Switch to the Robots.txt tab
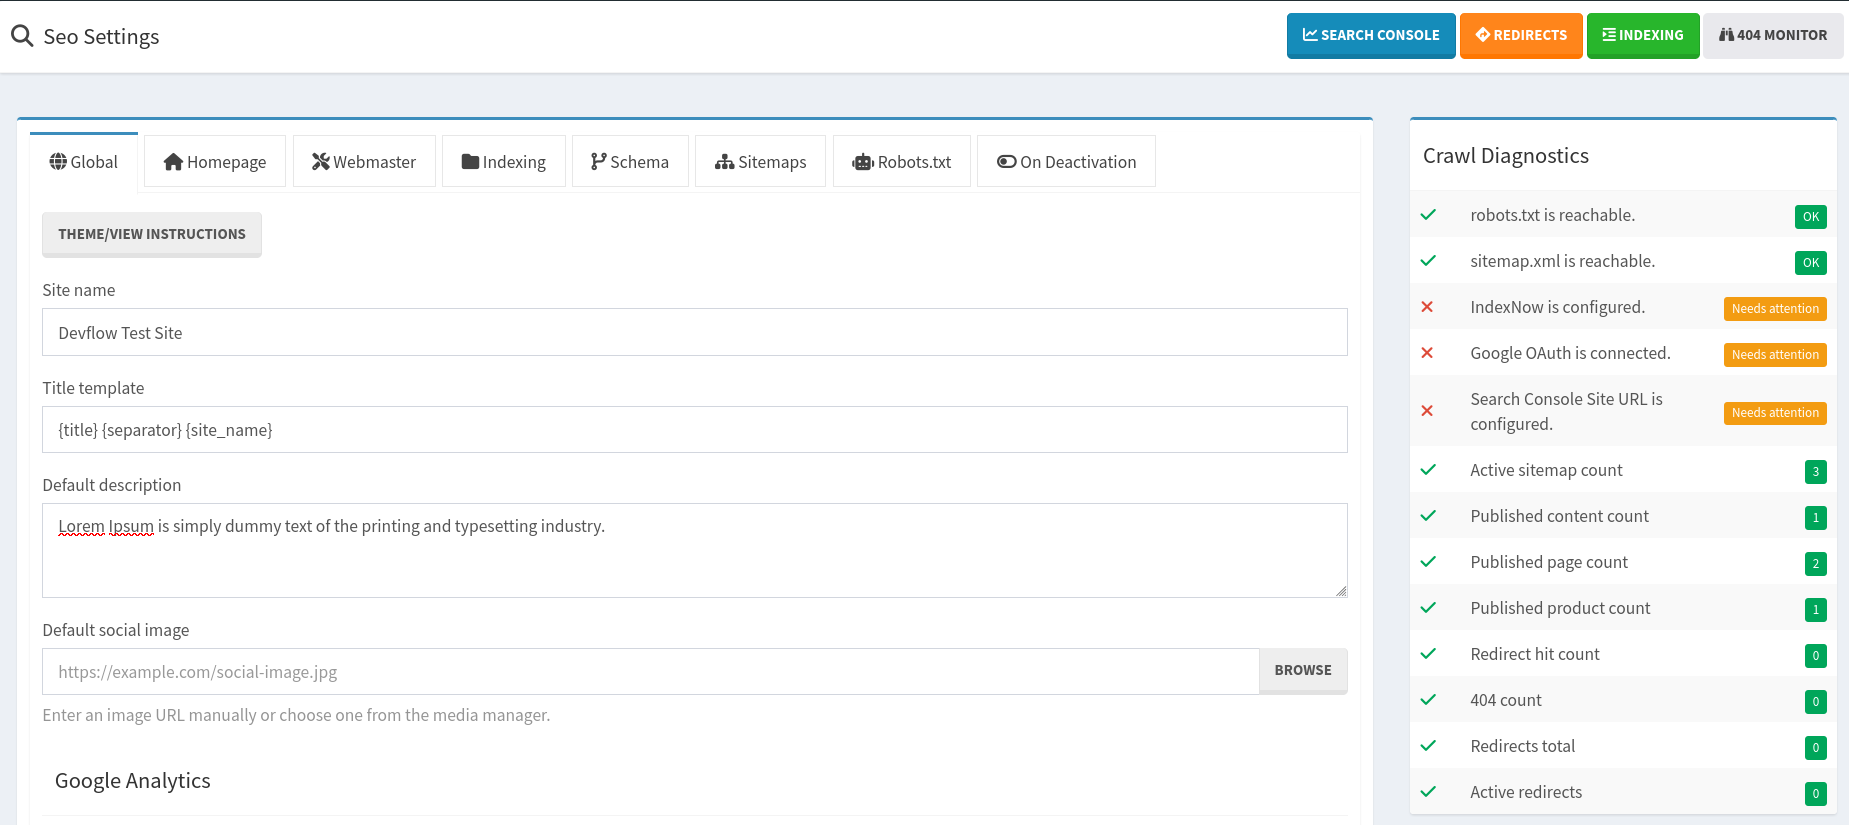The height and width of the screenshot is (825, 1849). point(902,162)
